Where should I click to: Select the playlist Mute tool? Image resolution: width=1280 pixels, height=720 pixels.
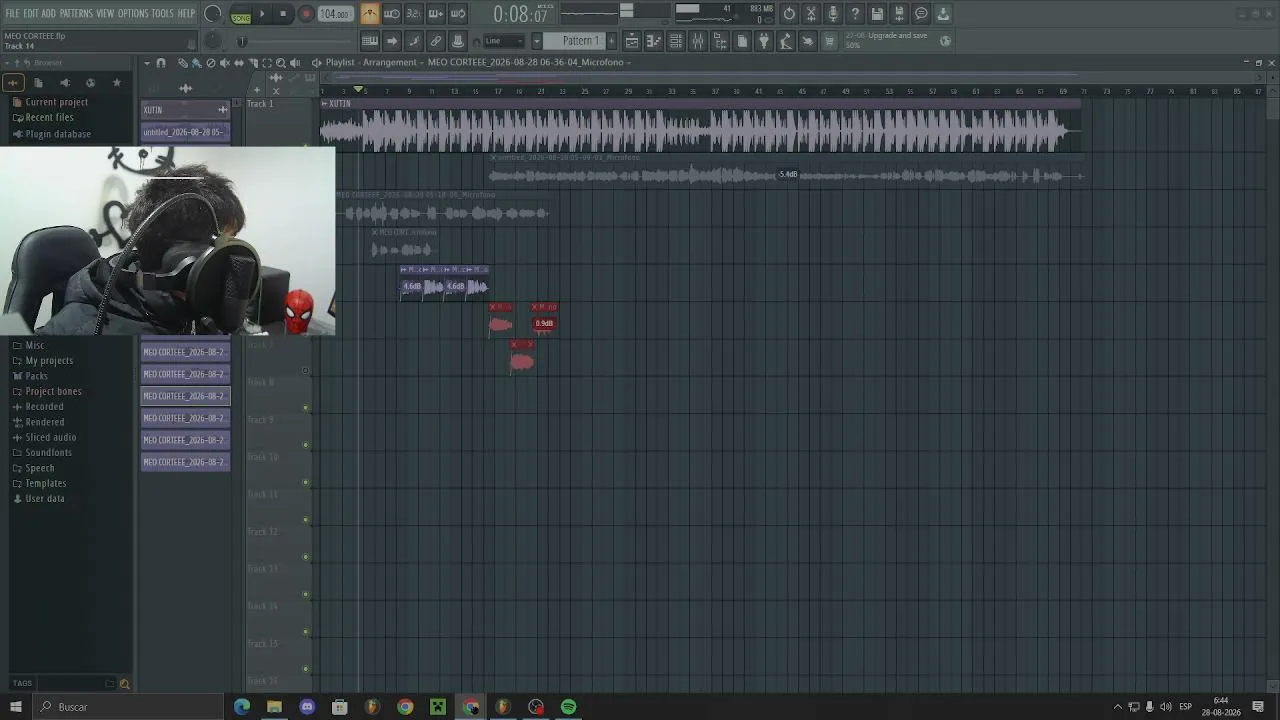coord(224,63)
